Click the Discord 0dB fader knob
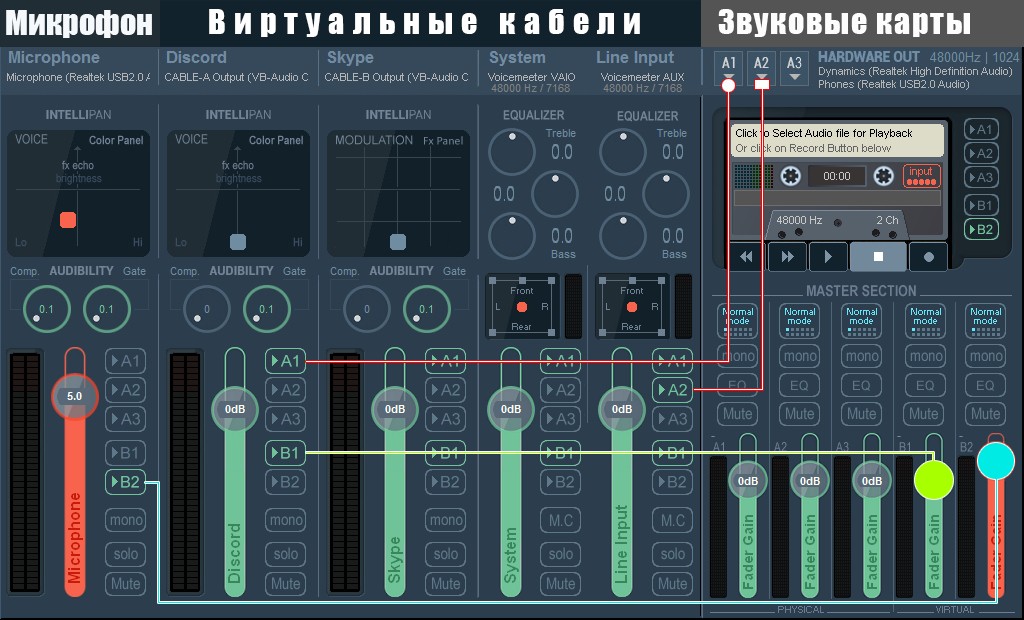This screenshot has height=620, width=1024. click(234, 409)
